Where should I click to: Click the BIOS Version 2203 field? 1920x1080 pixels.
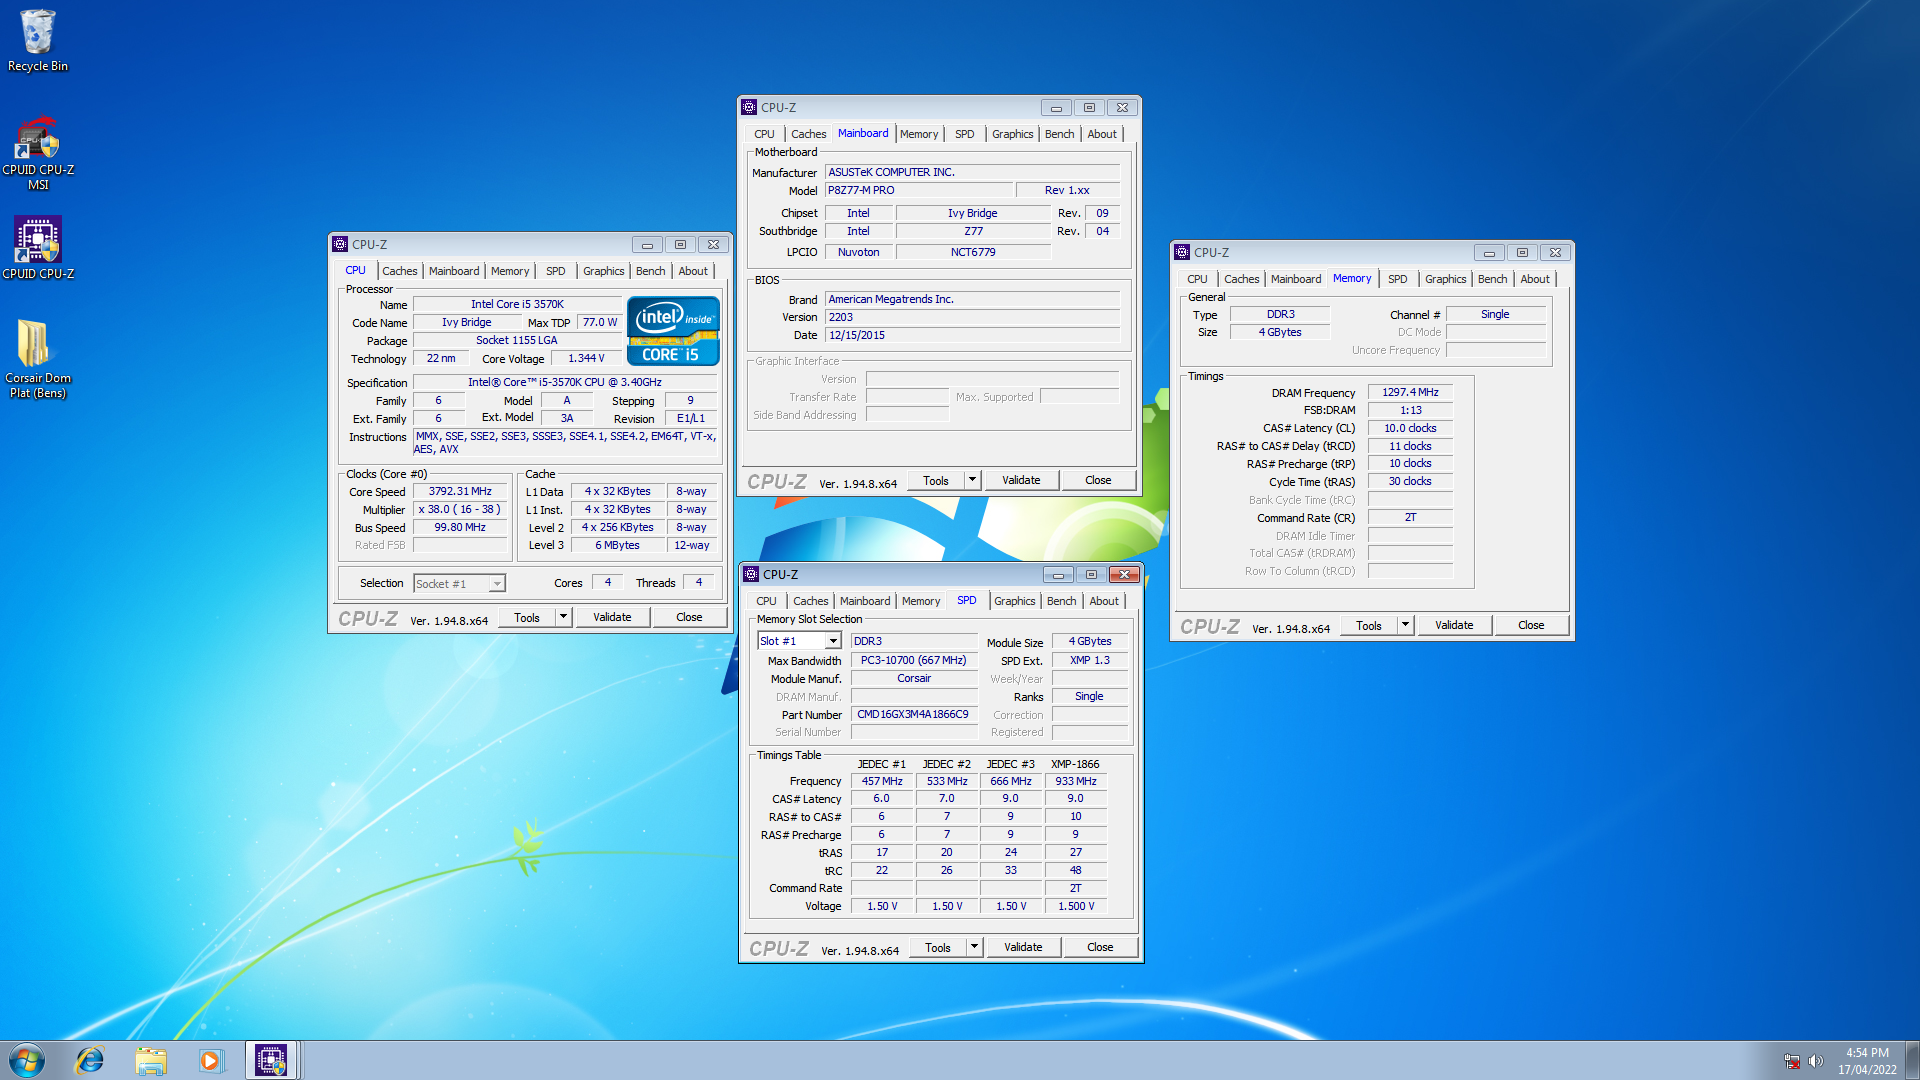coord(973,318)
